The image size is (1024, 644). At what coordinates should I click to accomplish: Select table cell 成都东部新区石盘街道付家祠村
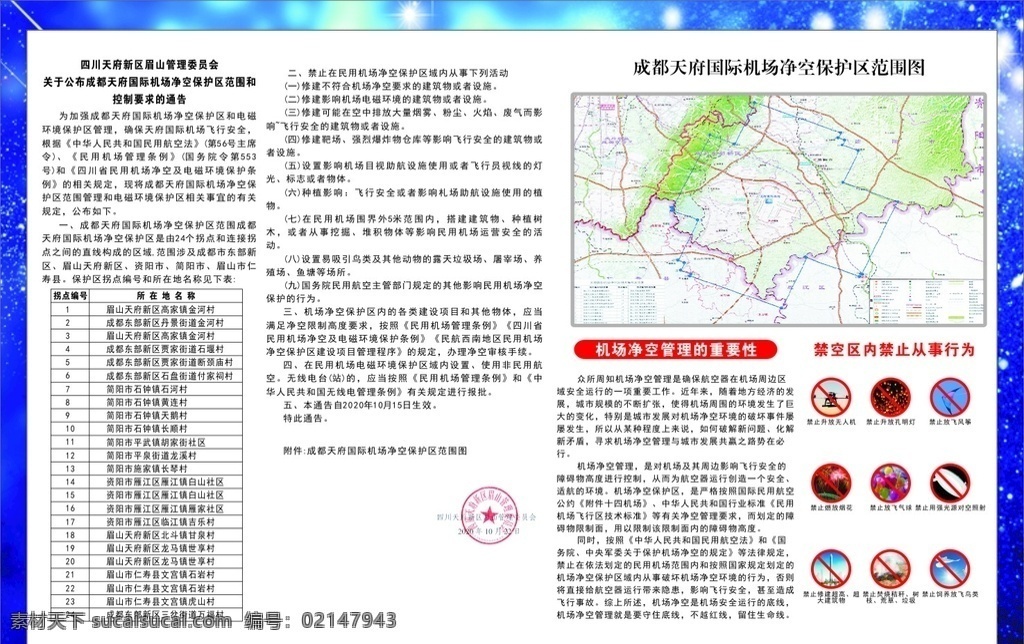pyautogui.click(x=166, y=376)
